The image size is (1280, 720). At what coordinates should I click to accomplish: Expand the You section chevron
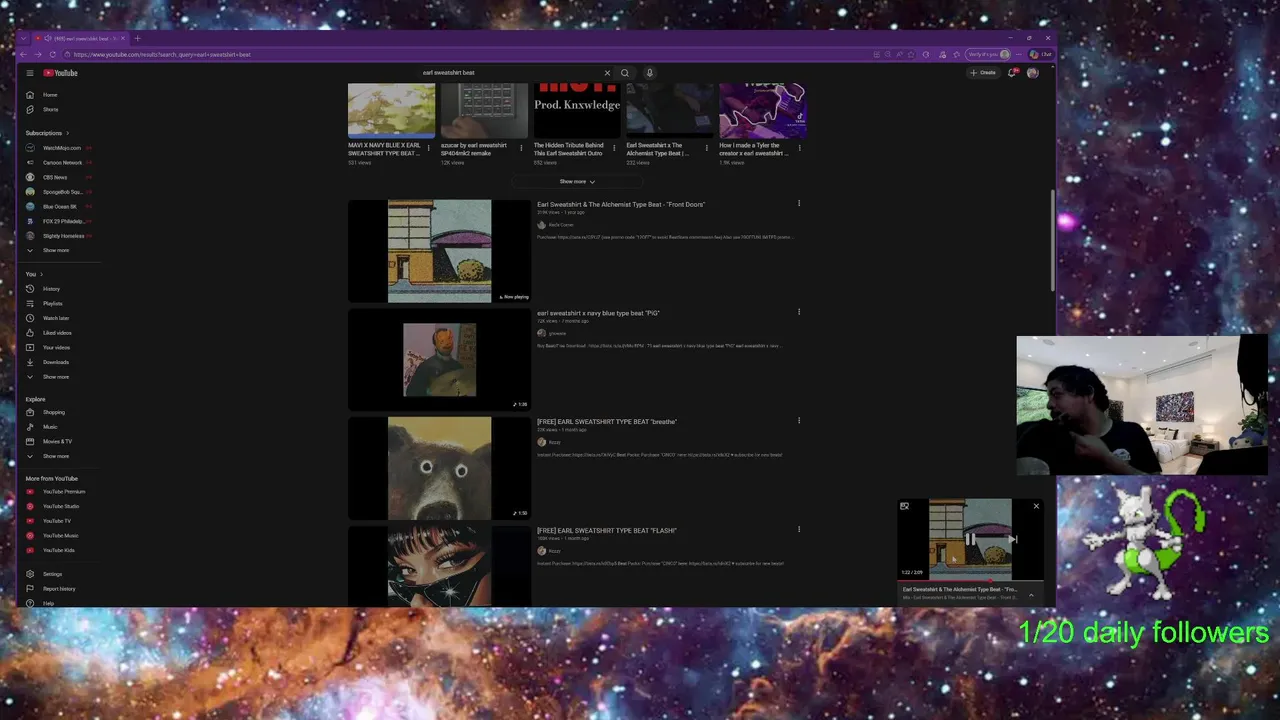point(41,274)
